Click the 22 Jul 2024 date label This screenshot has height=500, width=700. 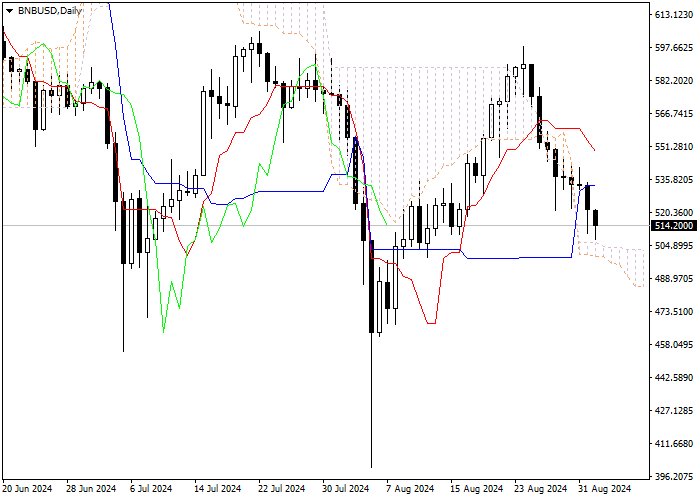(x=282, y=489)
